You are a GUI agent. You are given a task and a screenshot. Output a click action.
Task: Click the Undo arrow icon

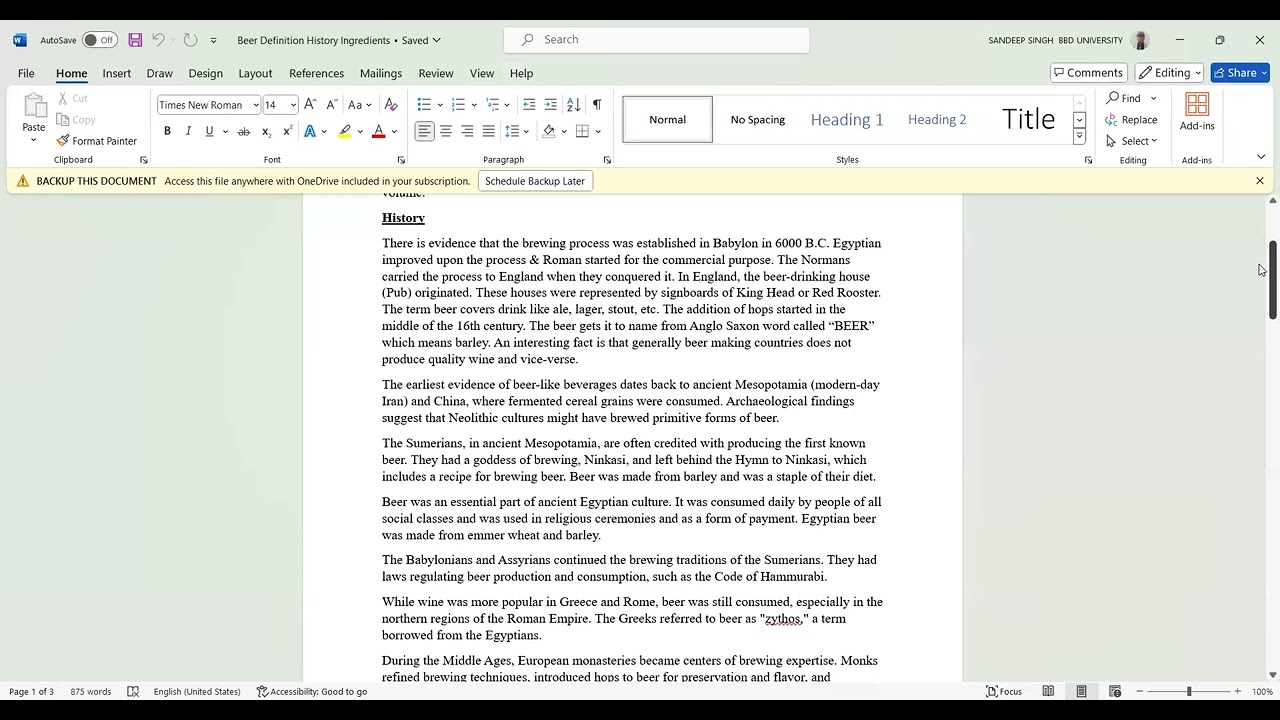pos(158,40)
